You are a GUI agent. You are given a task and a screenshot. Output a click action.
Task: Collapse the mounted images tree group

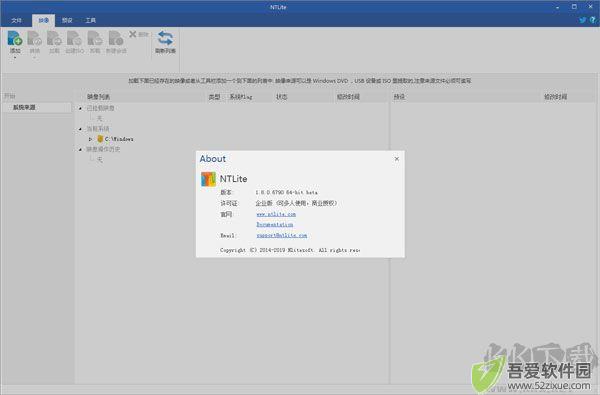[80, 108]
